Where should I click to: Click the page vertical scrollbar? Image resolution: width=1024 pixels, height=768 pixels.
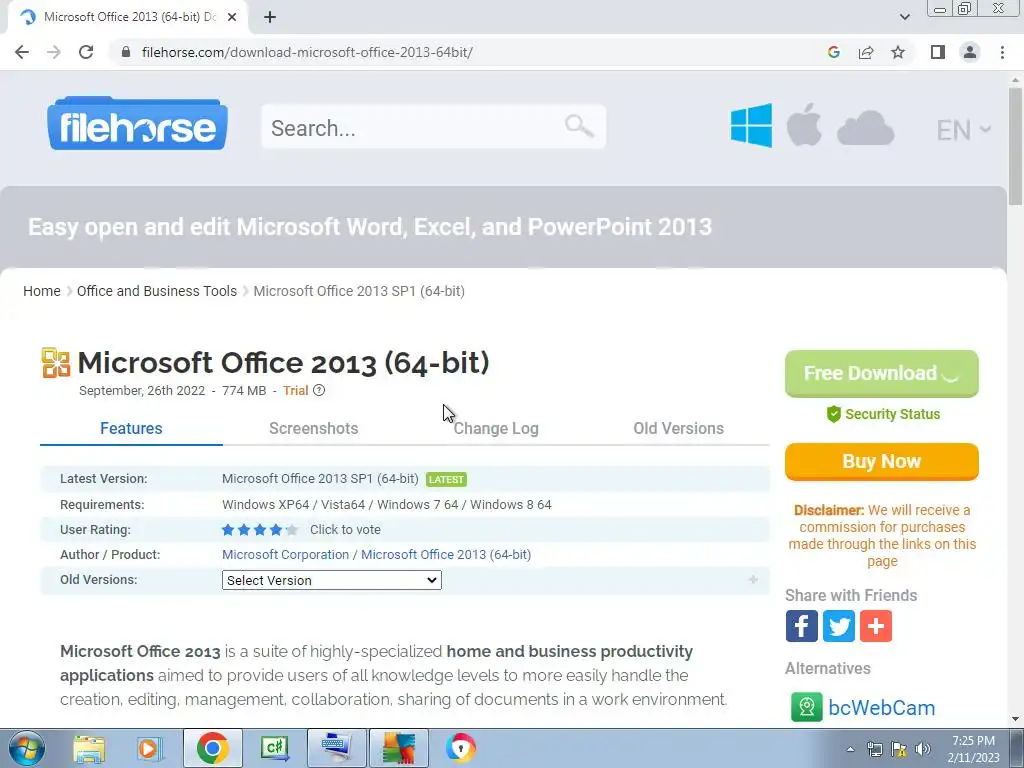pyautogui.click(x=1015, y=147)
